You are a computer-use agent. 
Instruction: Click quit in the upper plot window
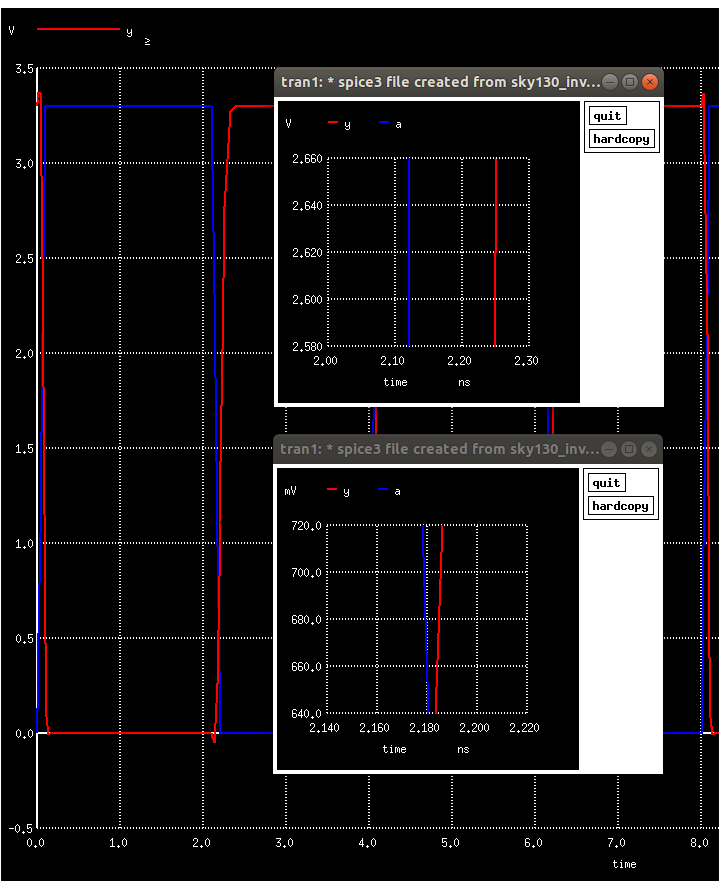coord(607,116)
